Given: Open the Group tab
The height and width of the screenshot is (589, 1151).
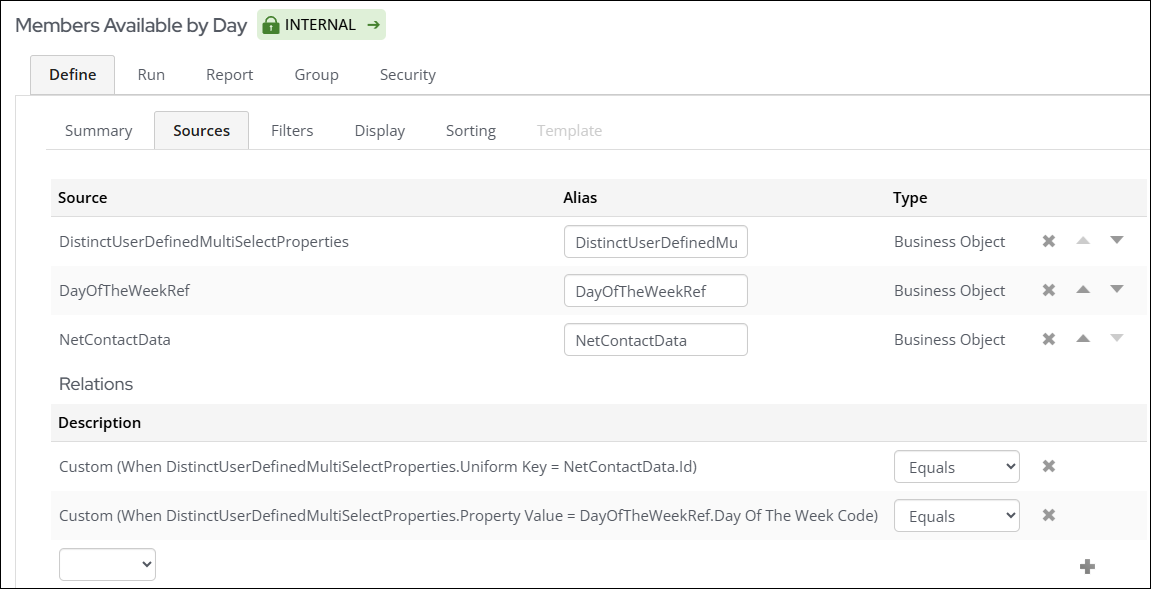Looking at the screenshot, I should click(316, 75).
